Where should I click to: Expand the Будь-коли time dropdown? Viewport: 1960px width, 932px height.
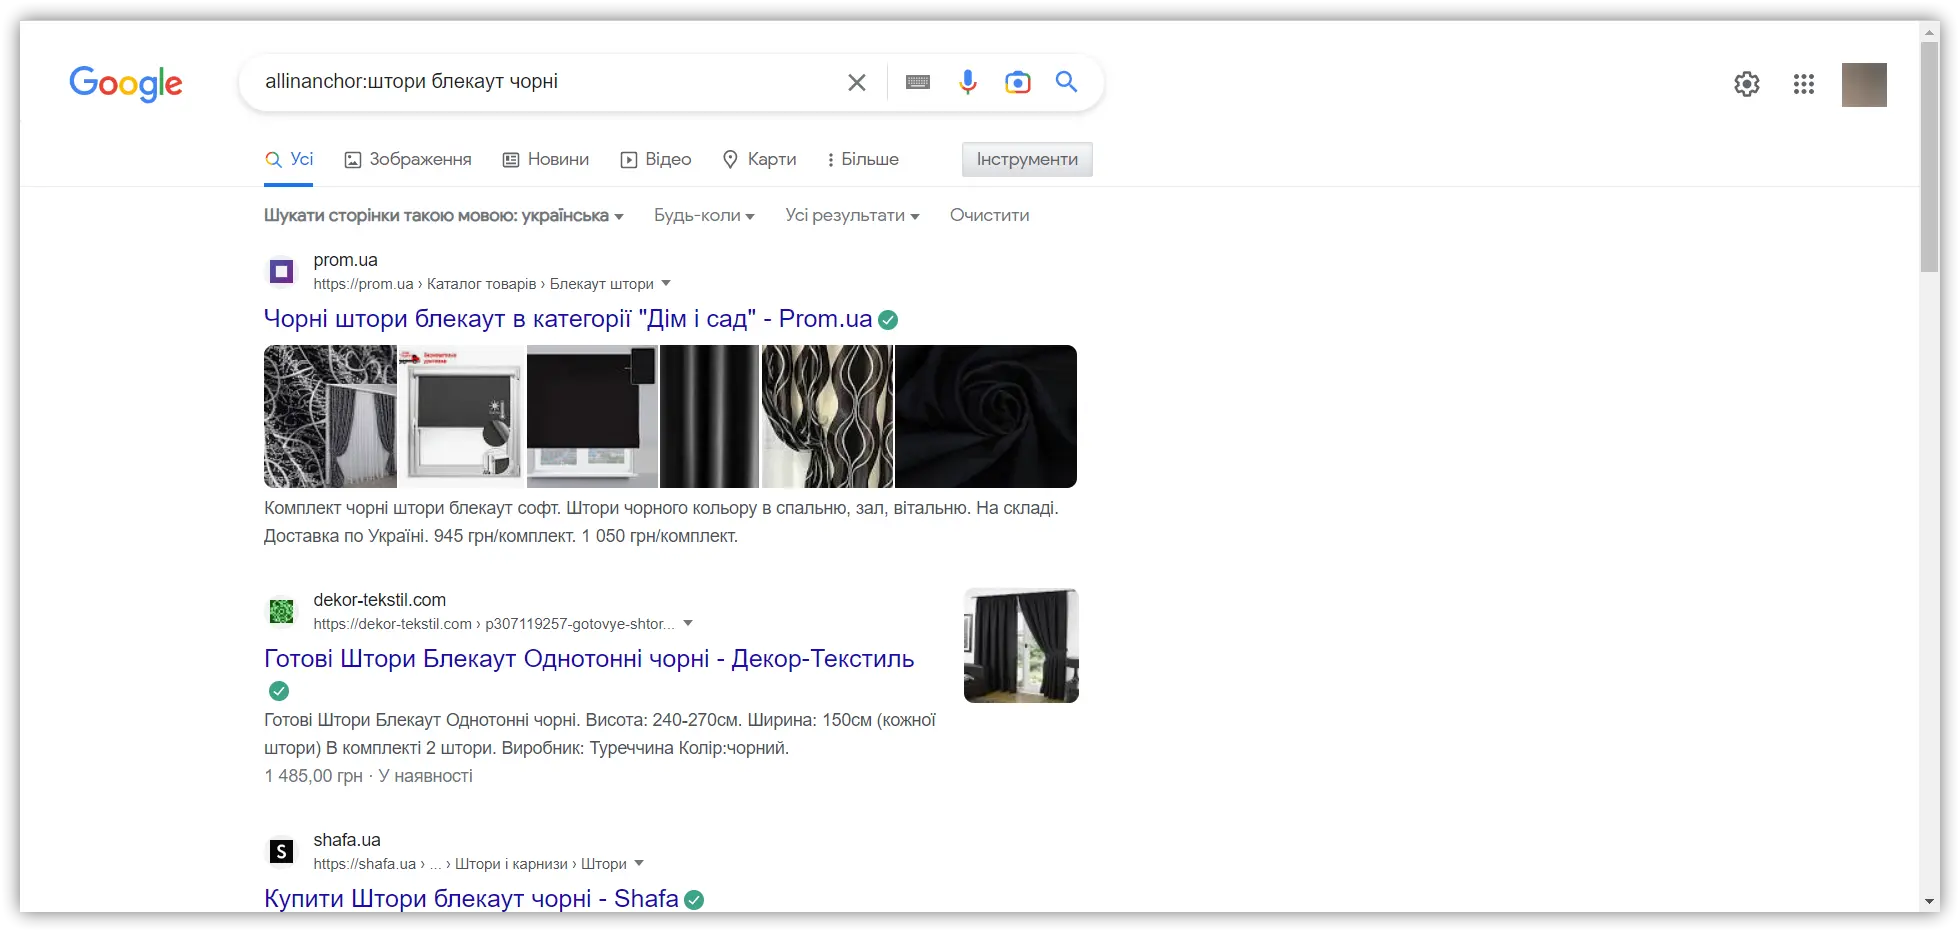[704, 215]
